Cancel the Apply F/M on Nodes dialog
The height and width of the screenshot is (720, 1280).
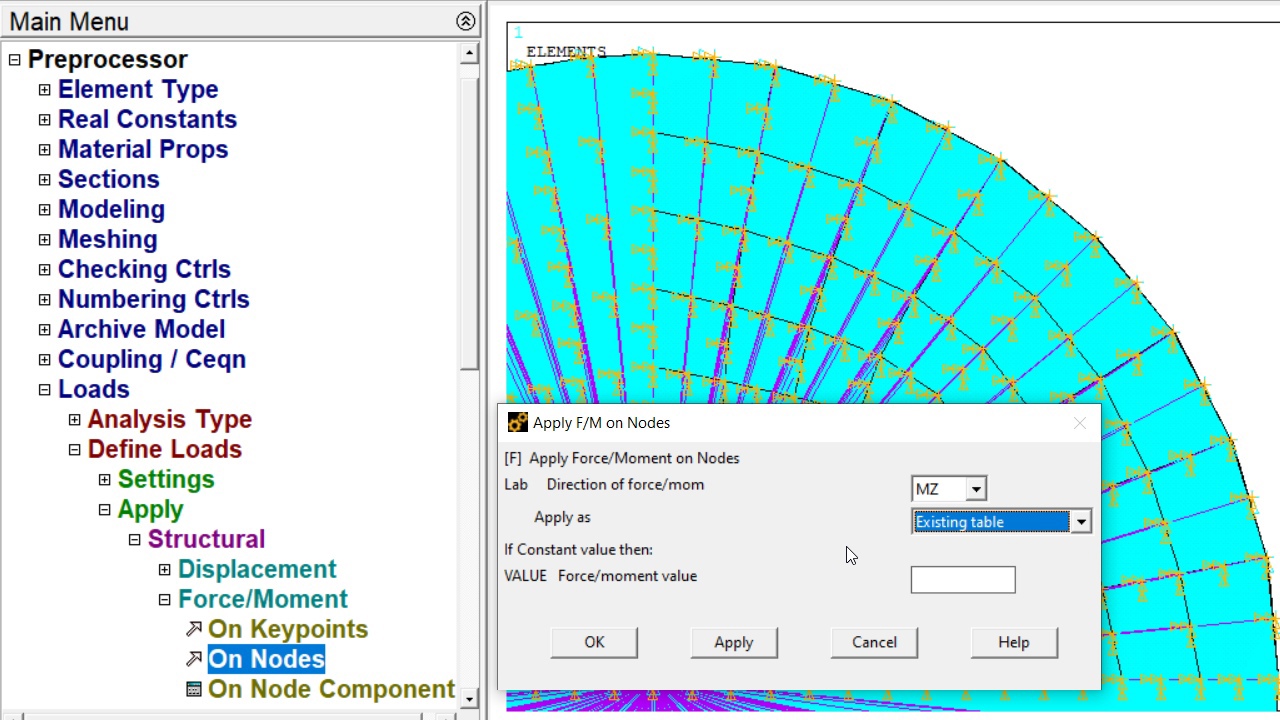click(x=874, y=642)
